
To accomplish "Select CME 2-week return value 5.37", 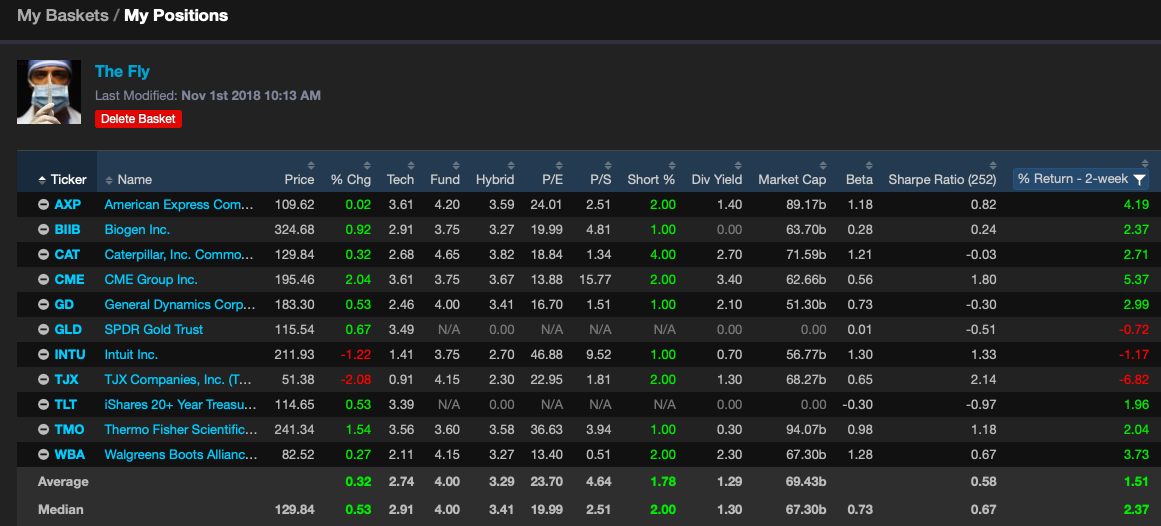I will pyautogui.click(x=1137, y=279).
